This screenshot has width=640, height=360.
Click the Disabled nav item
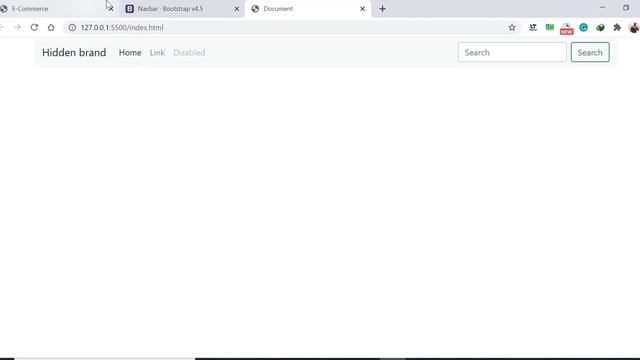[189, 53]
